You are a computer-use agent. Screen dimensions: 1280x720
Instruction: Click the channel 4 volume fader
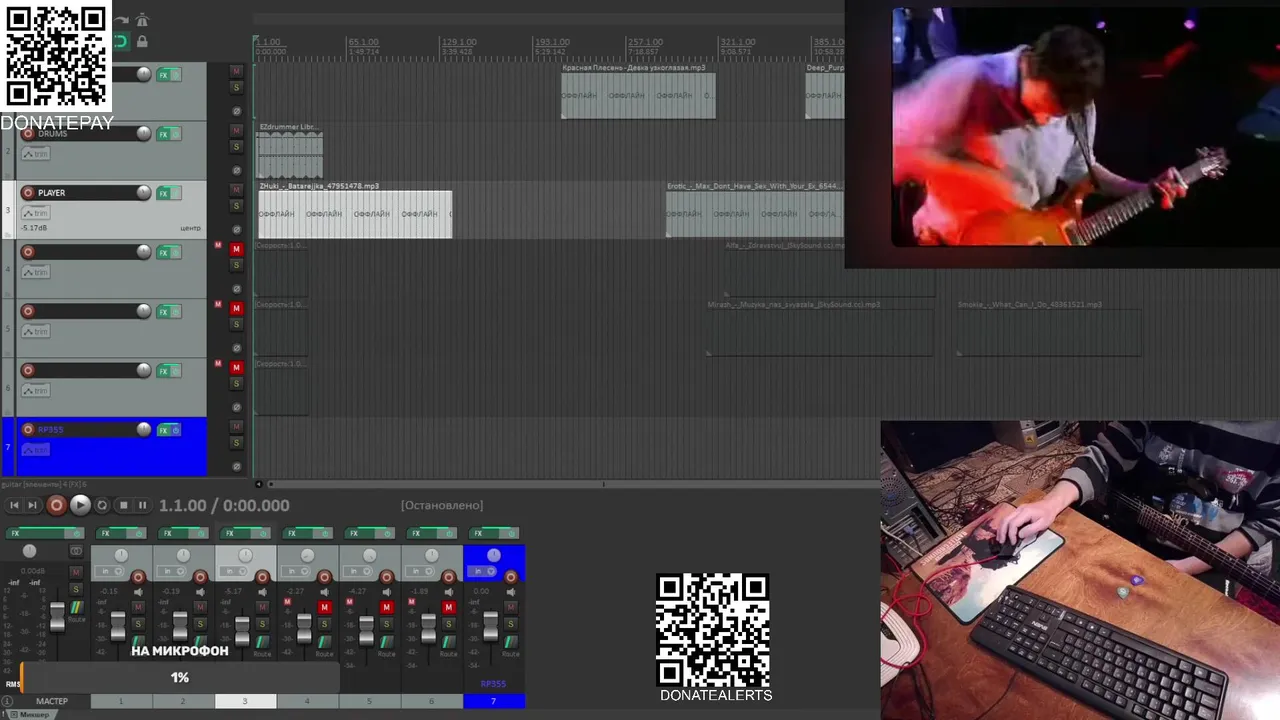point(304,628)
